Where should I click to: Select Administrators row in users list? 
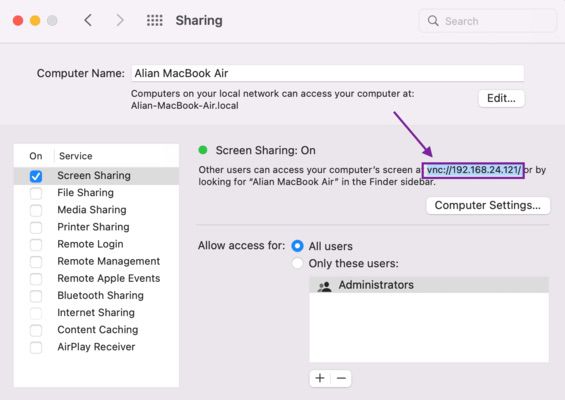[x=429, y=285]
